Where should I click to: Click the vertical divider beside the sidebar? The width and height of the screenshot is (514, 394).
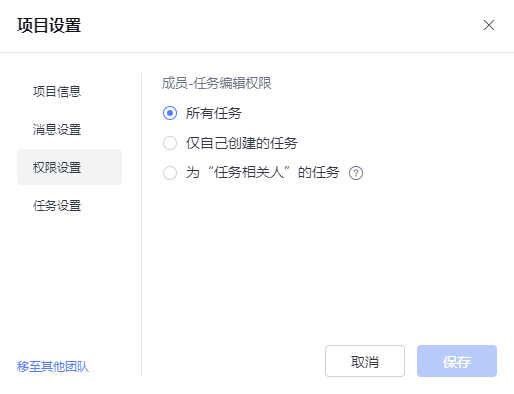pyautogui.click(x=141, y=225)
